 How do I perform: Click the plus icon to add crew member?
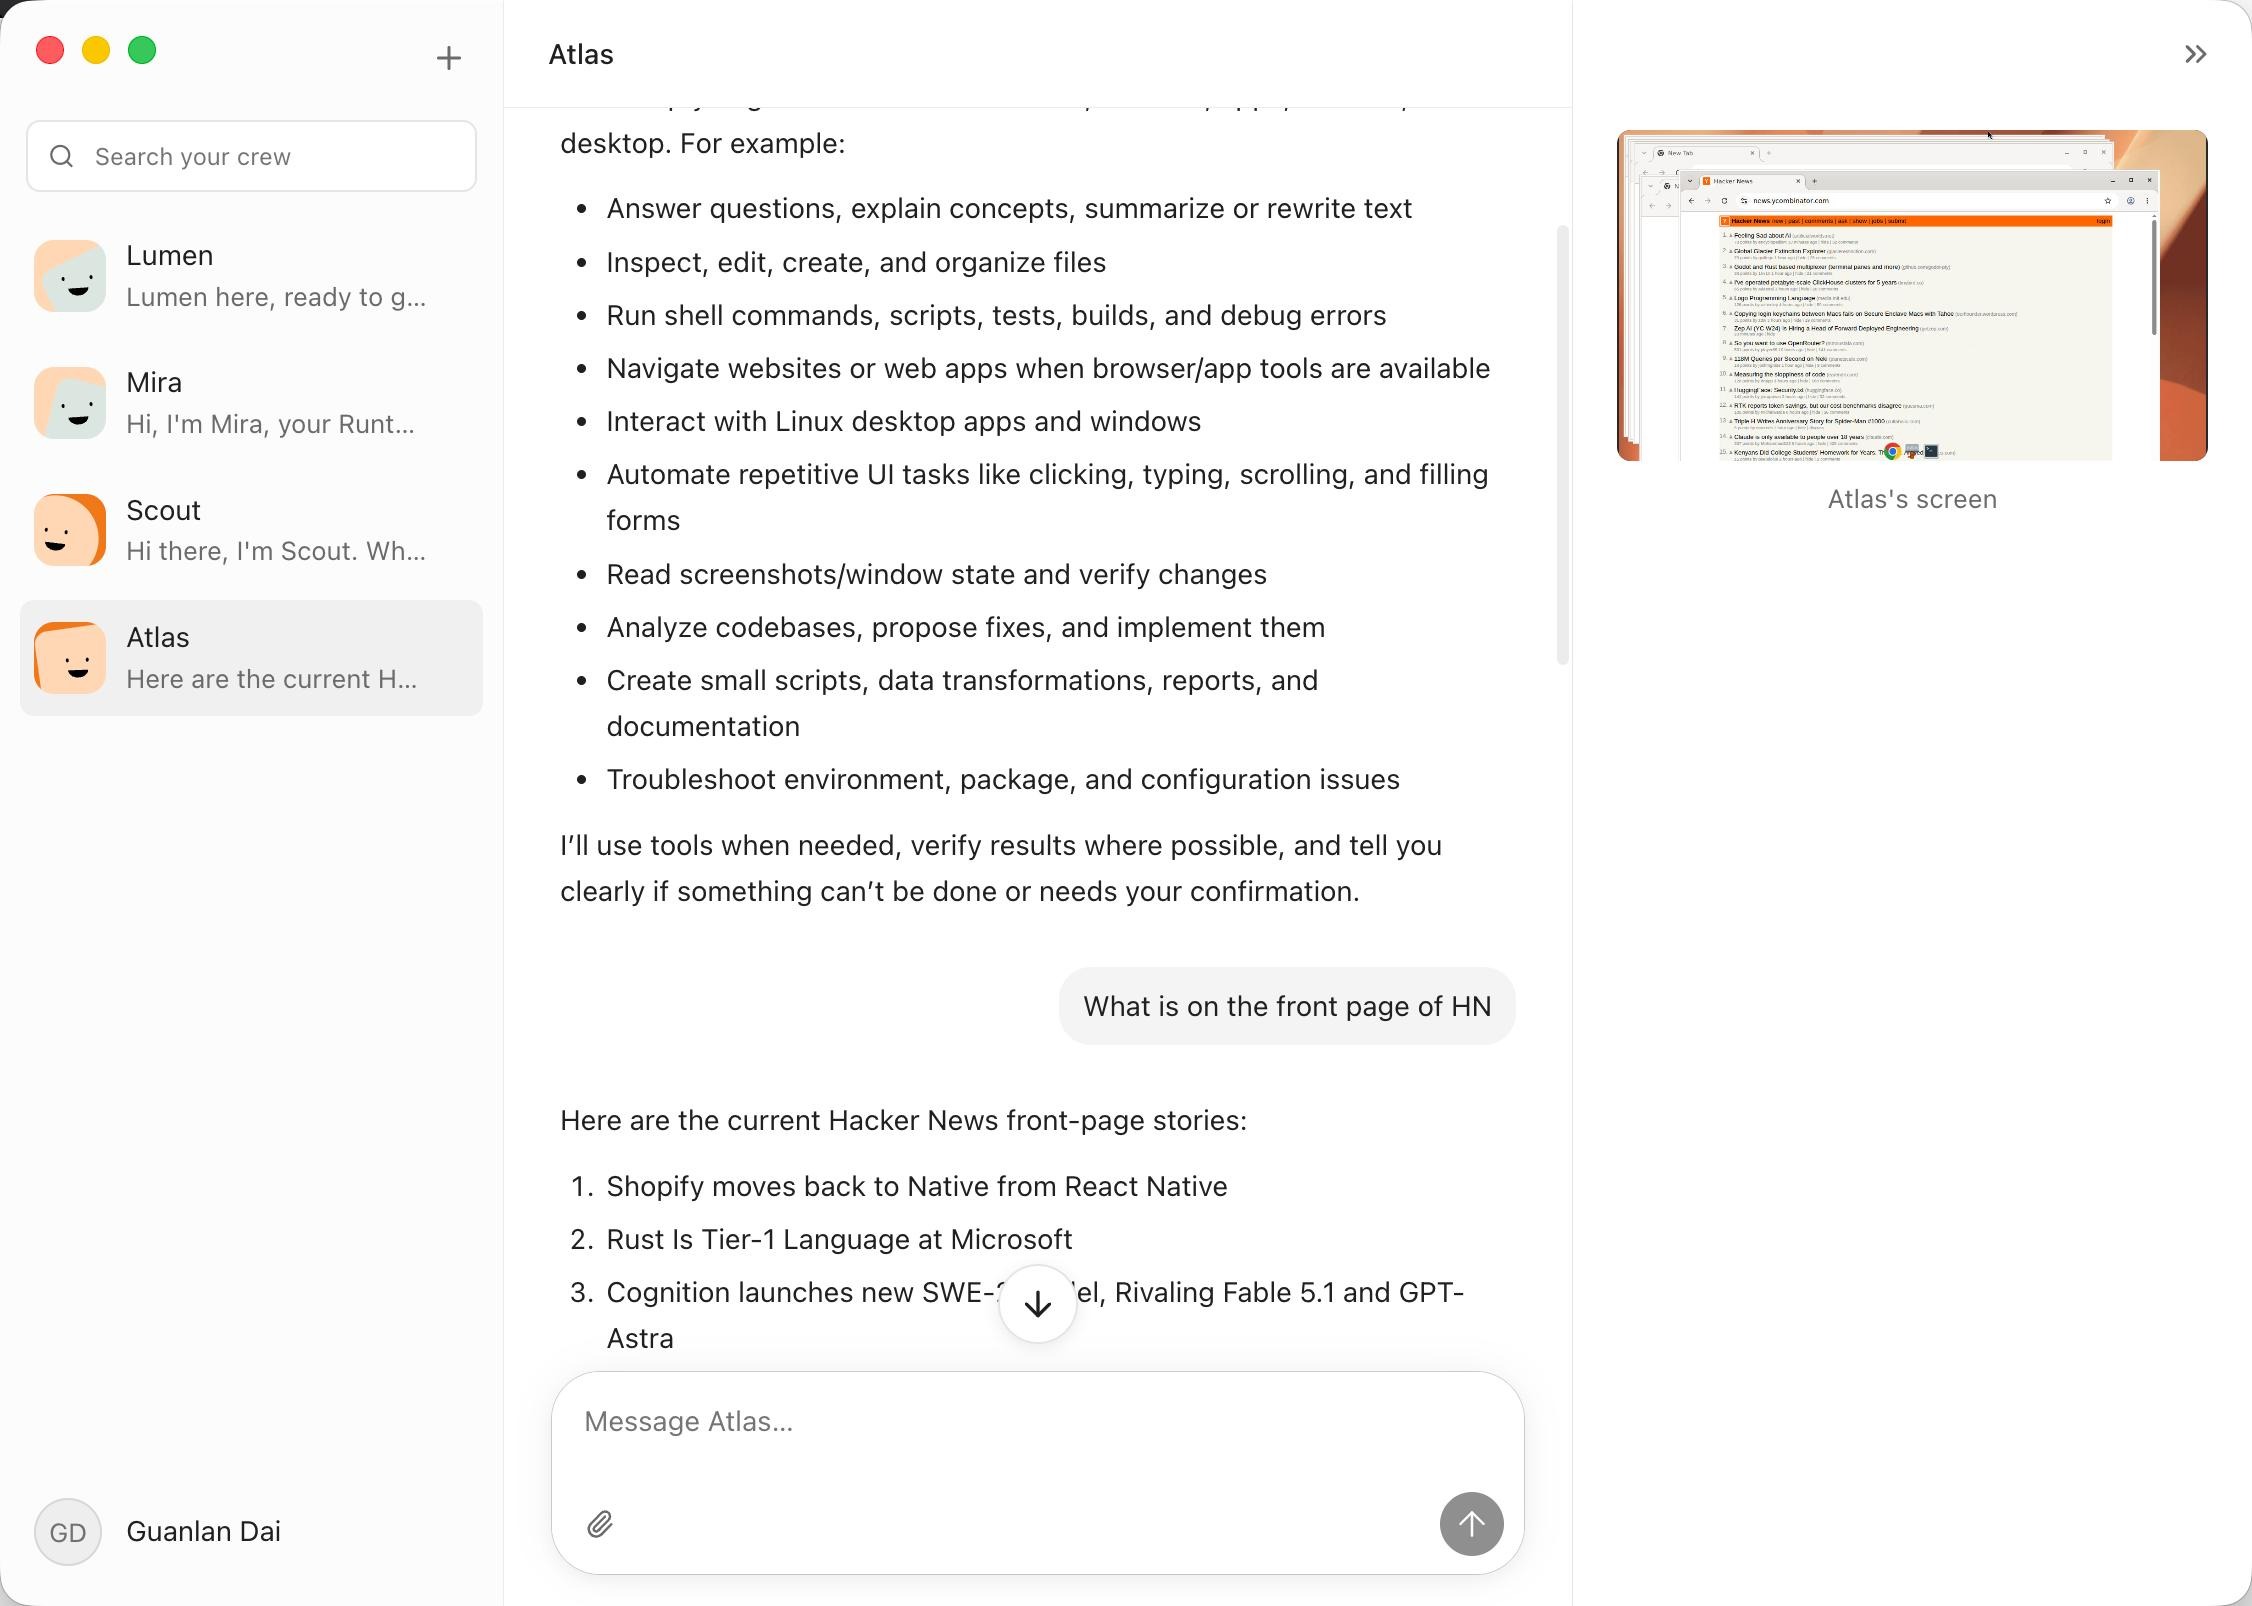pyautogui.click(x=449, y=58)
